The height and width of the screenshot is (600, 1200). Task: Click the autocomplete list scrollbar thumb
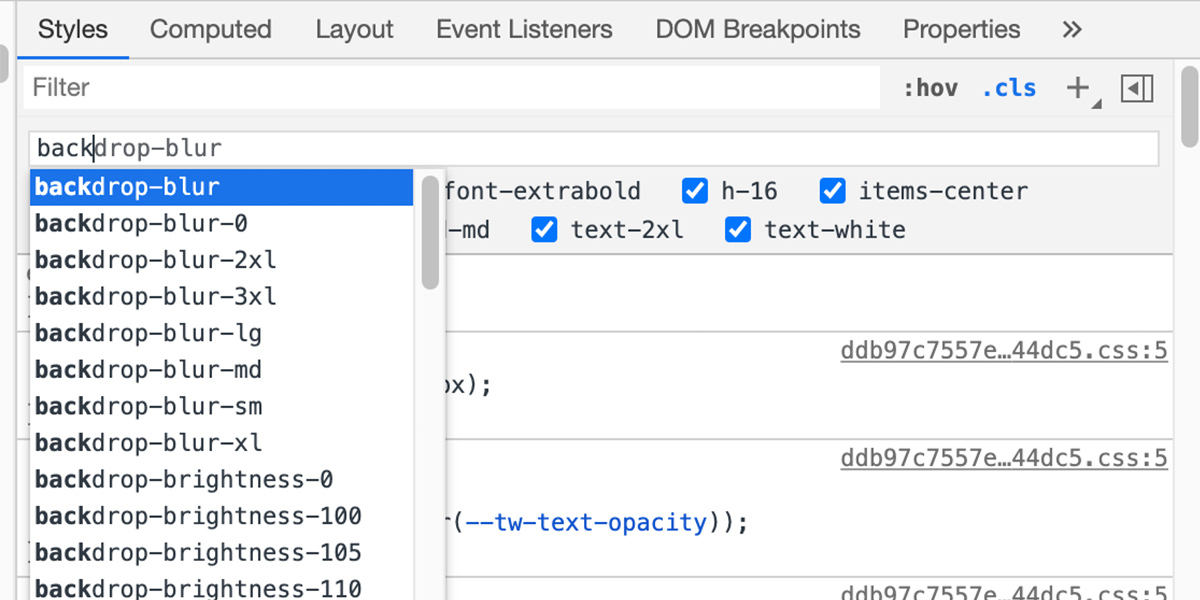(430, 233)
